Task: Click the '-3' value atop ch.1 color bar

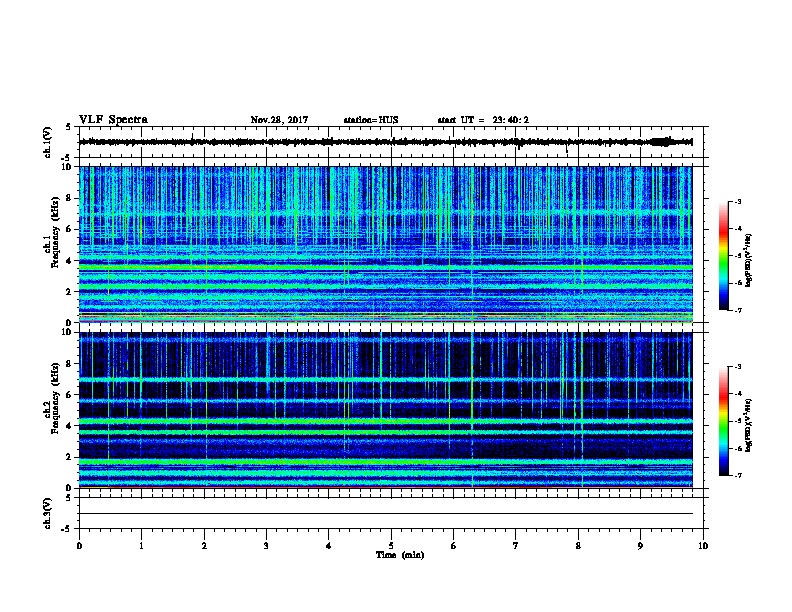Action: tap(737, 201)
